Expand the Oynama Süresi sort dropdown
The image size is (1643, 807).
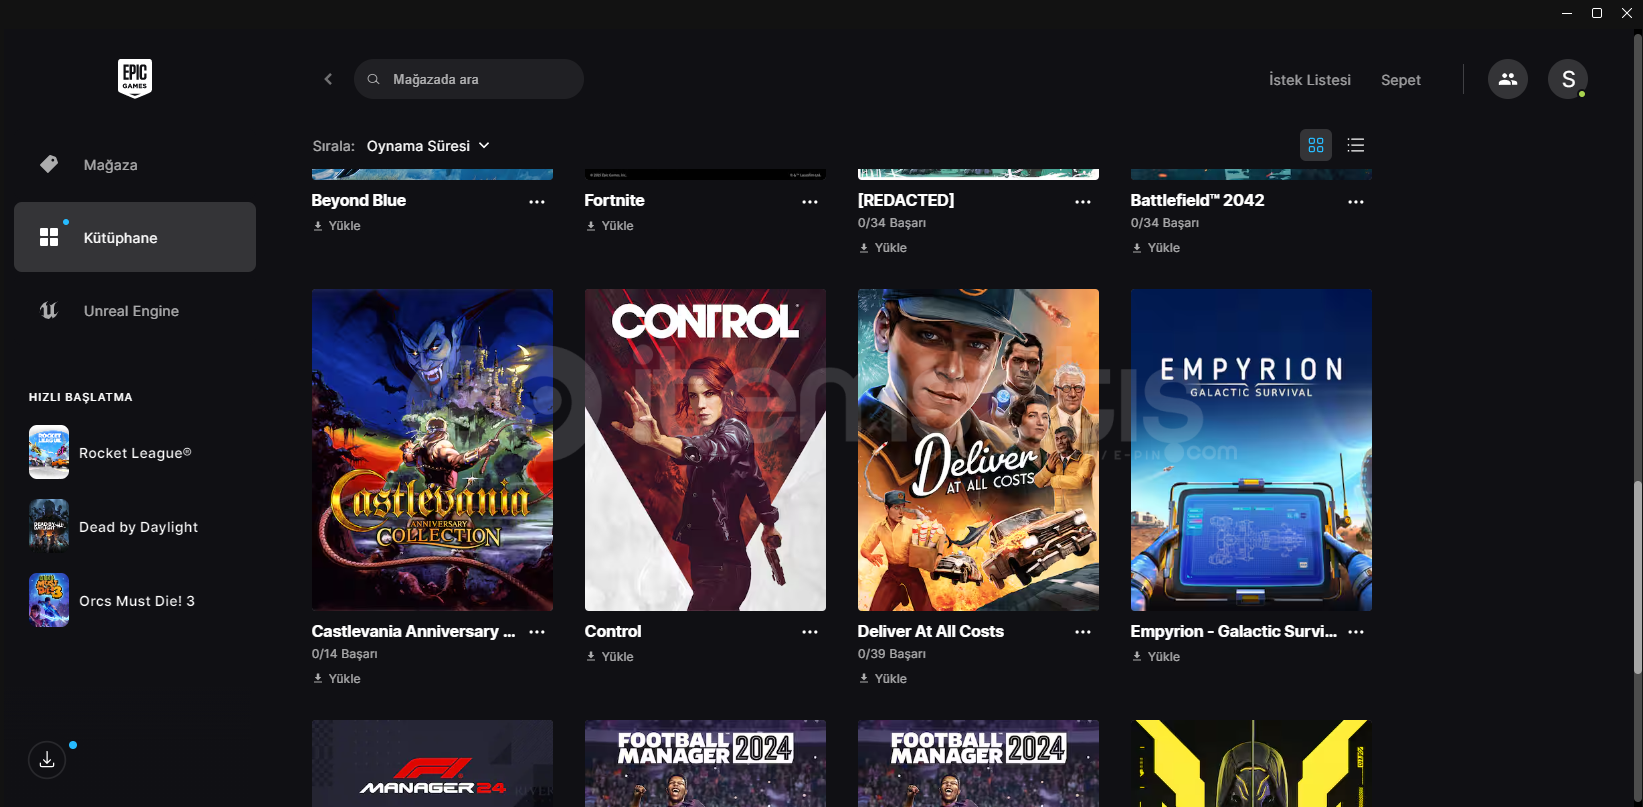pyautogui.click(x=428, y=146)
